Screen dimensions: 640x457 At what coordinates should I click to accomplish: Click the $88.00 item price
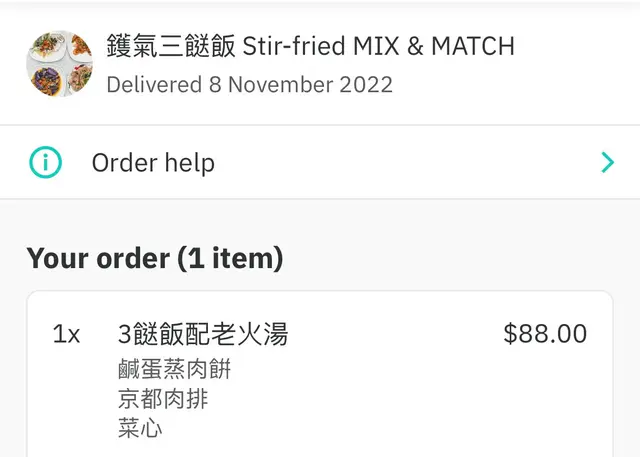[x=545, y=334]
